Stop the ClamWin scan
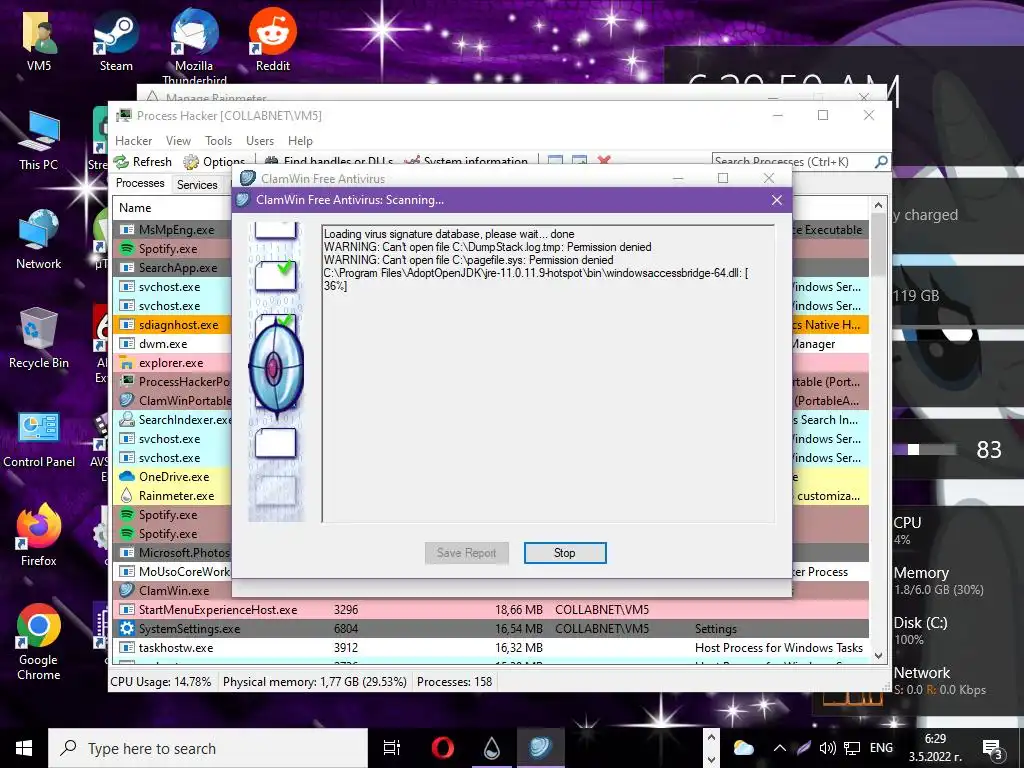The width and height of the screenshot is (1024, 768). click(565, 552)
